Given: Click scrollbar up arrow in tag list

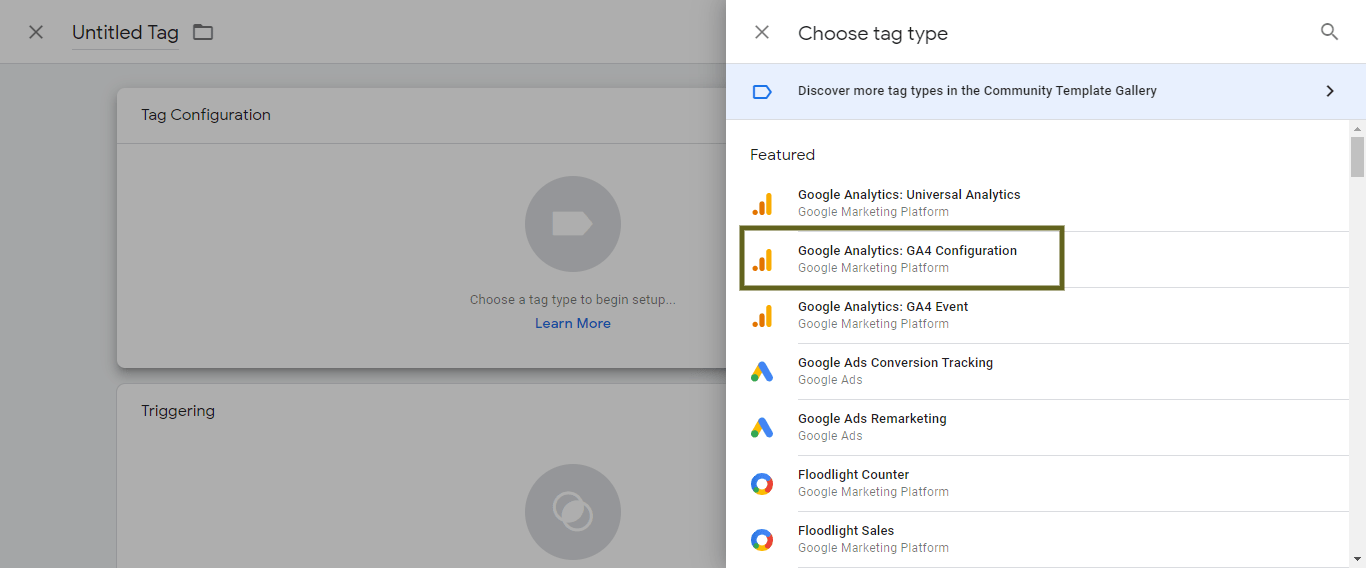Looking at the screenshot, I should click(x=1357, y=128).
